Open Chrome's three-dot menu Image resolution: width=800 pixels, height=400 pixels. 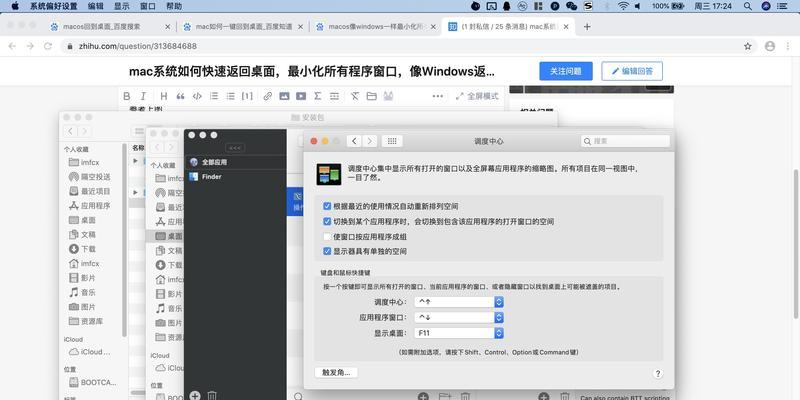click(x=788, y=46)
